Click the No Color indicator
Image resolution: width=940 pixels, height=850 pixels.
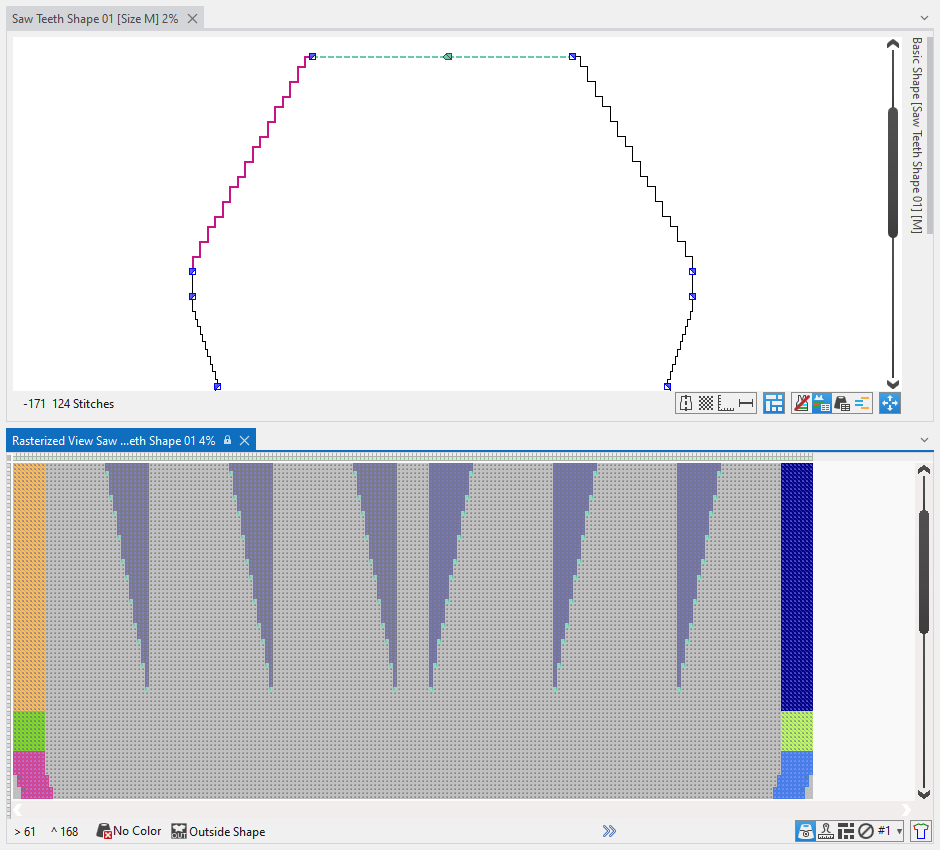(129, 831)
